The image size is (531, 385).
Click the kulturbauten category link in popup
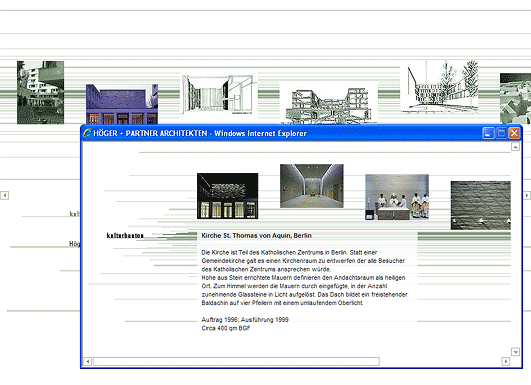coord(125,235)
